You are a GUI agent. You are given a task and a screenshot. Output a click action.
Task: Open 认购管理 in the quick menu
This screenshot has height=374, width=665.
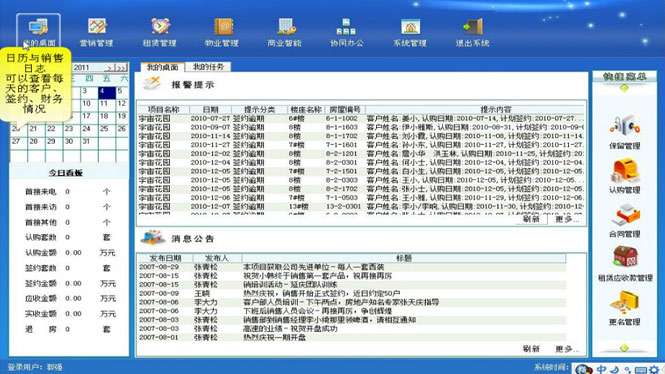pos(624,176)
